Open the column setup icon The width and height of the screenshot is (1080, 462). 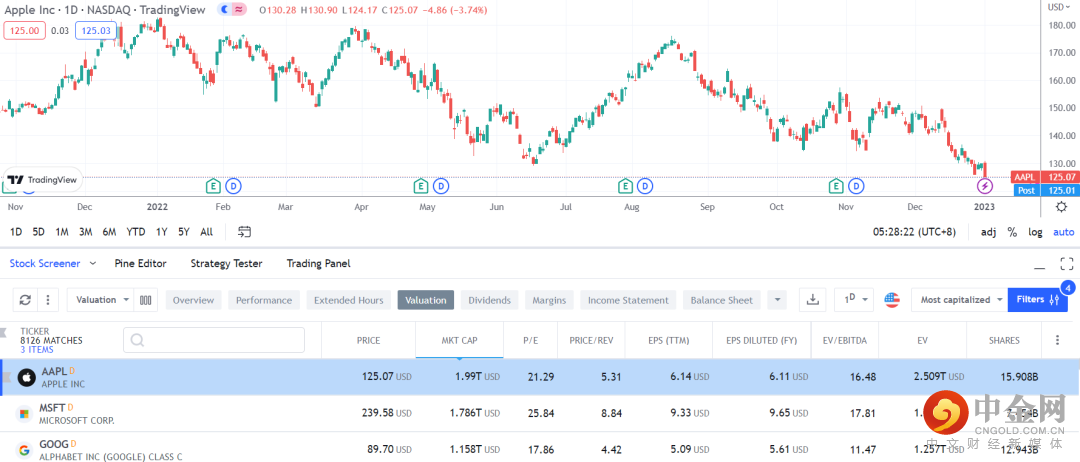[x=146, y=300]
